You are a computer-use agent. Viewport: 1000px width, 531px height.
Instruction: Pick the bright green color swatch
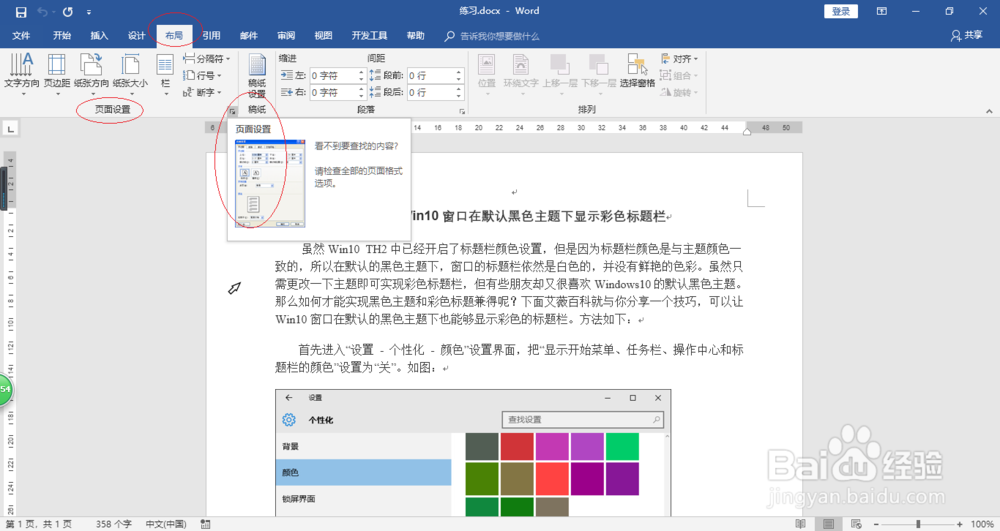click(x=622, y=446)
